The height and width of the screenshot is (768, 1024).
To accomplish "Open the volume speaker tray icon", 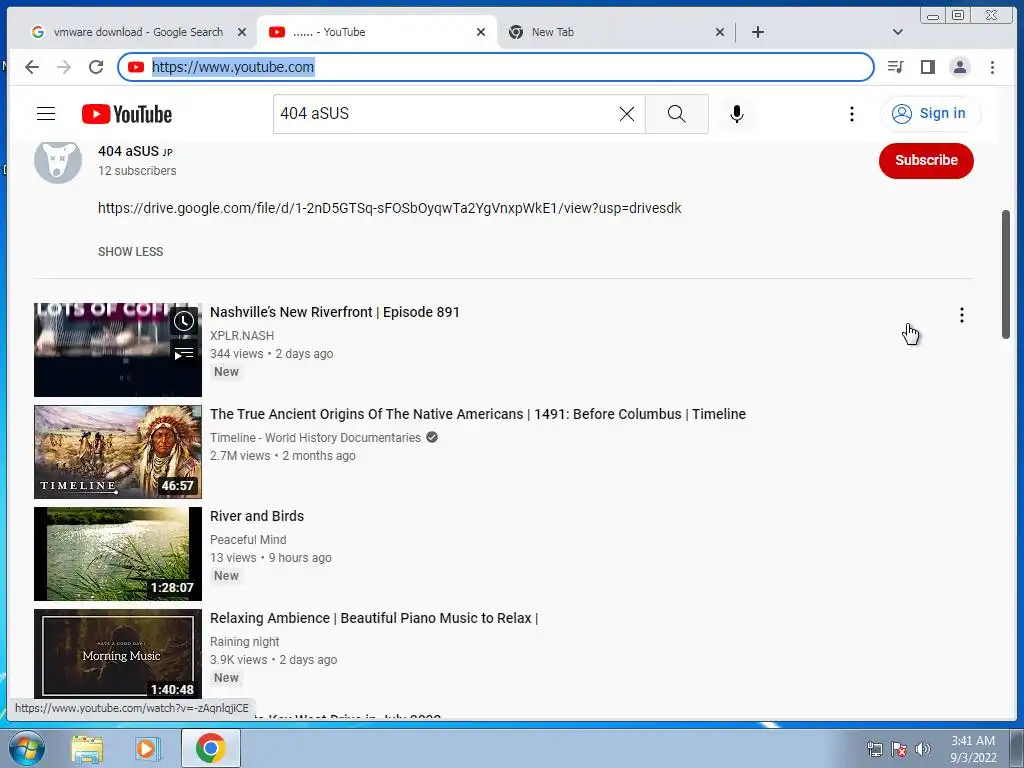I will [x=922, y=749].
